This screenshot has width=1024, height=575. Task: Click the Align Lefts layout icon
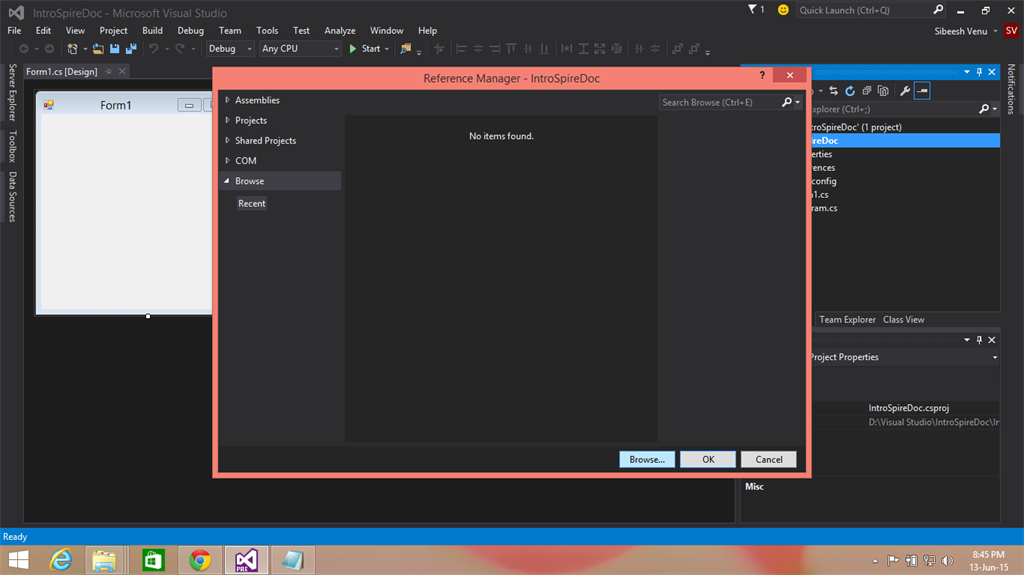tap(461, 48)
